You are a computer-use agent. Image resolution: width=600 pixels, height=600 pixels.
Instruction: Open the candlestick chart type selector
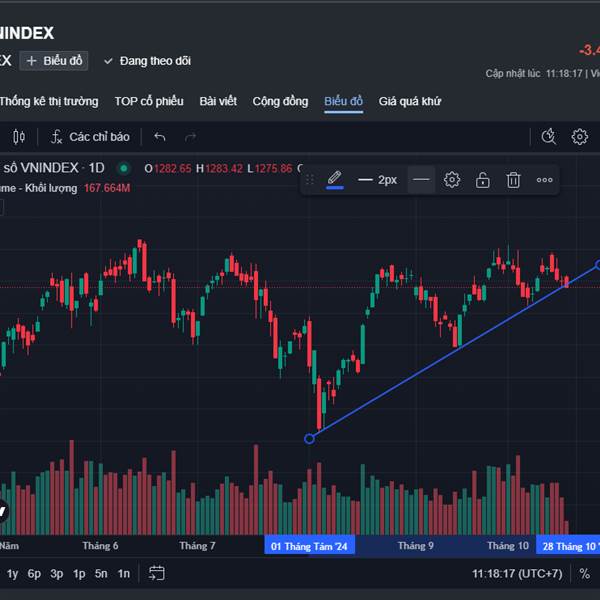pyautogui.click(x=18, y=137)
